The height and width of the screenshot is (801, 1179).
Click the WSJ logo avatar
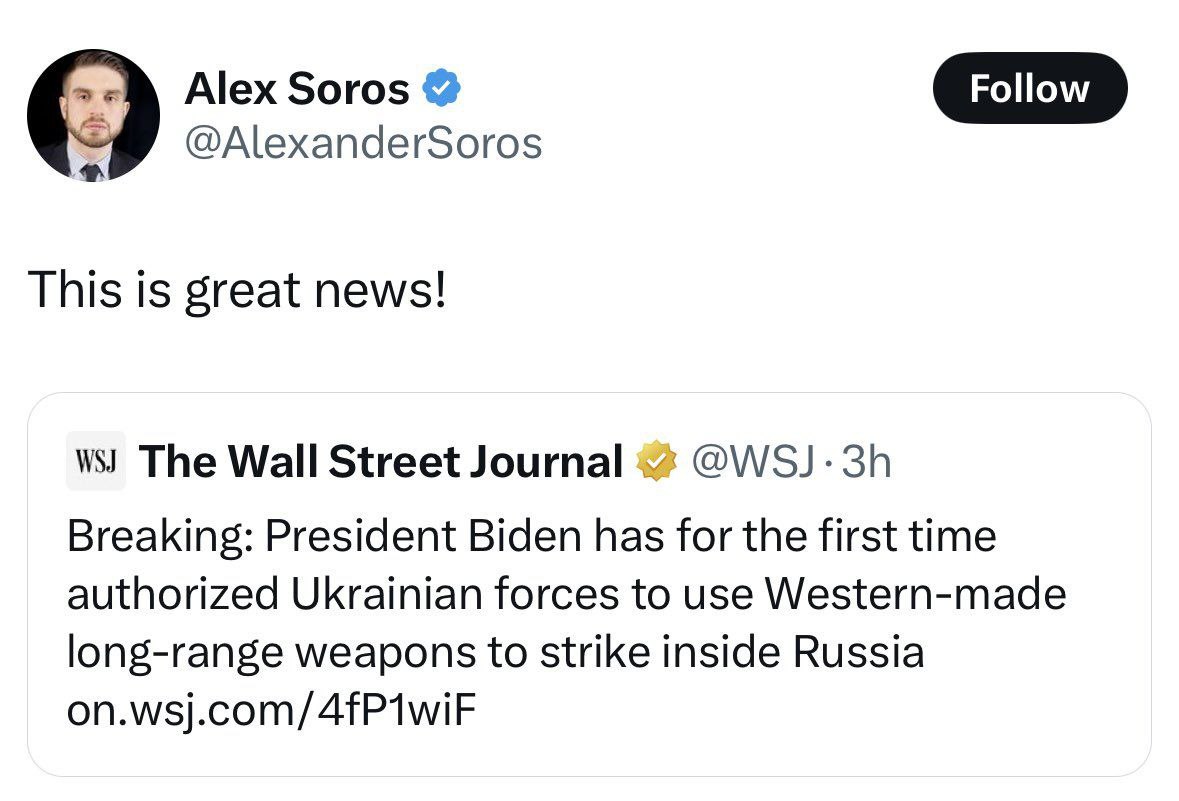95,460
